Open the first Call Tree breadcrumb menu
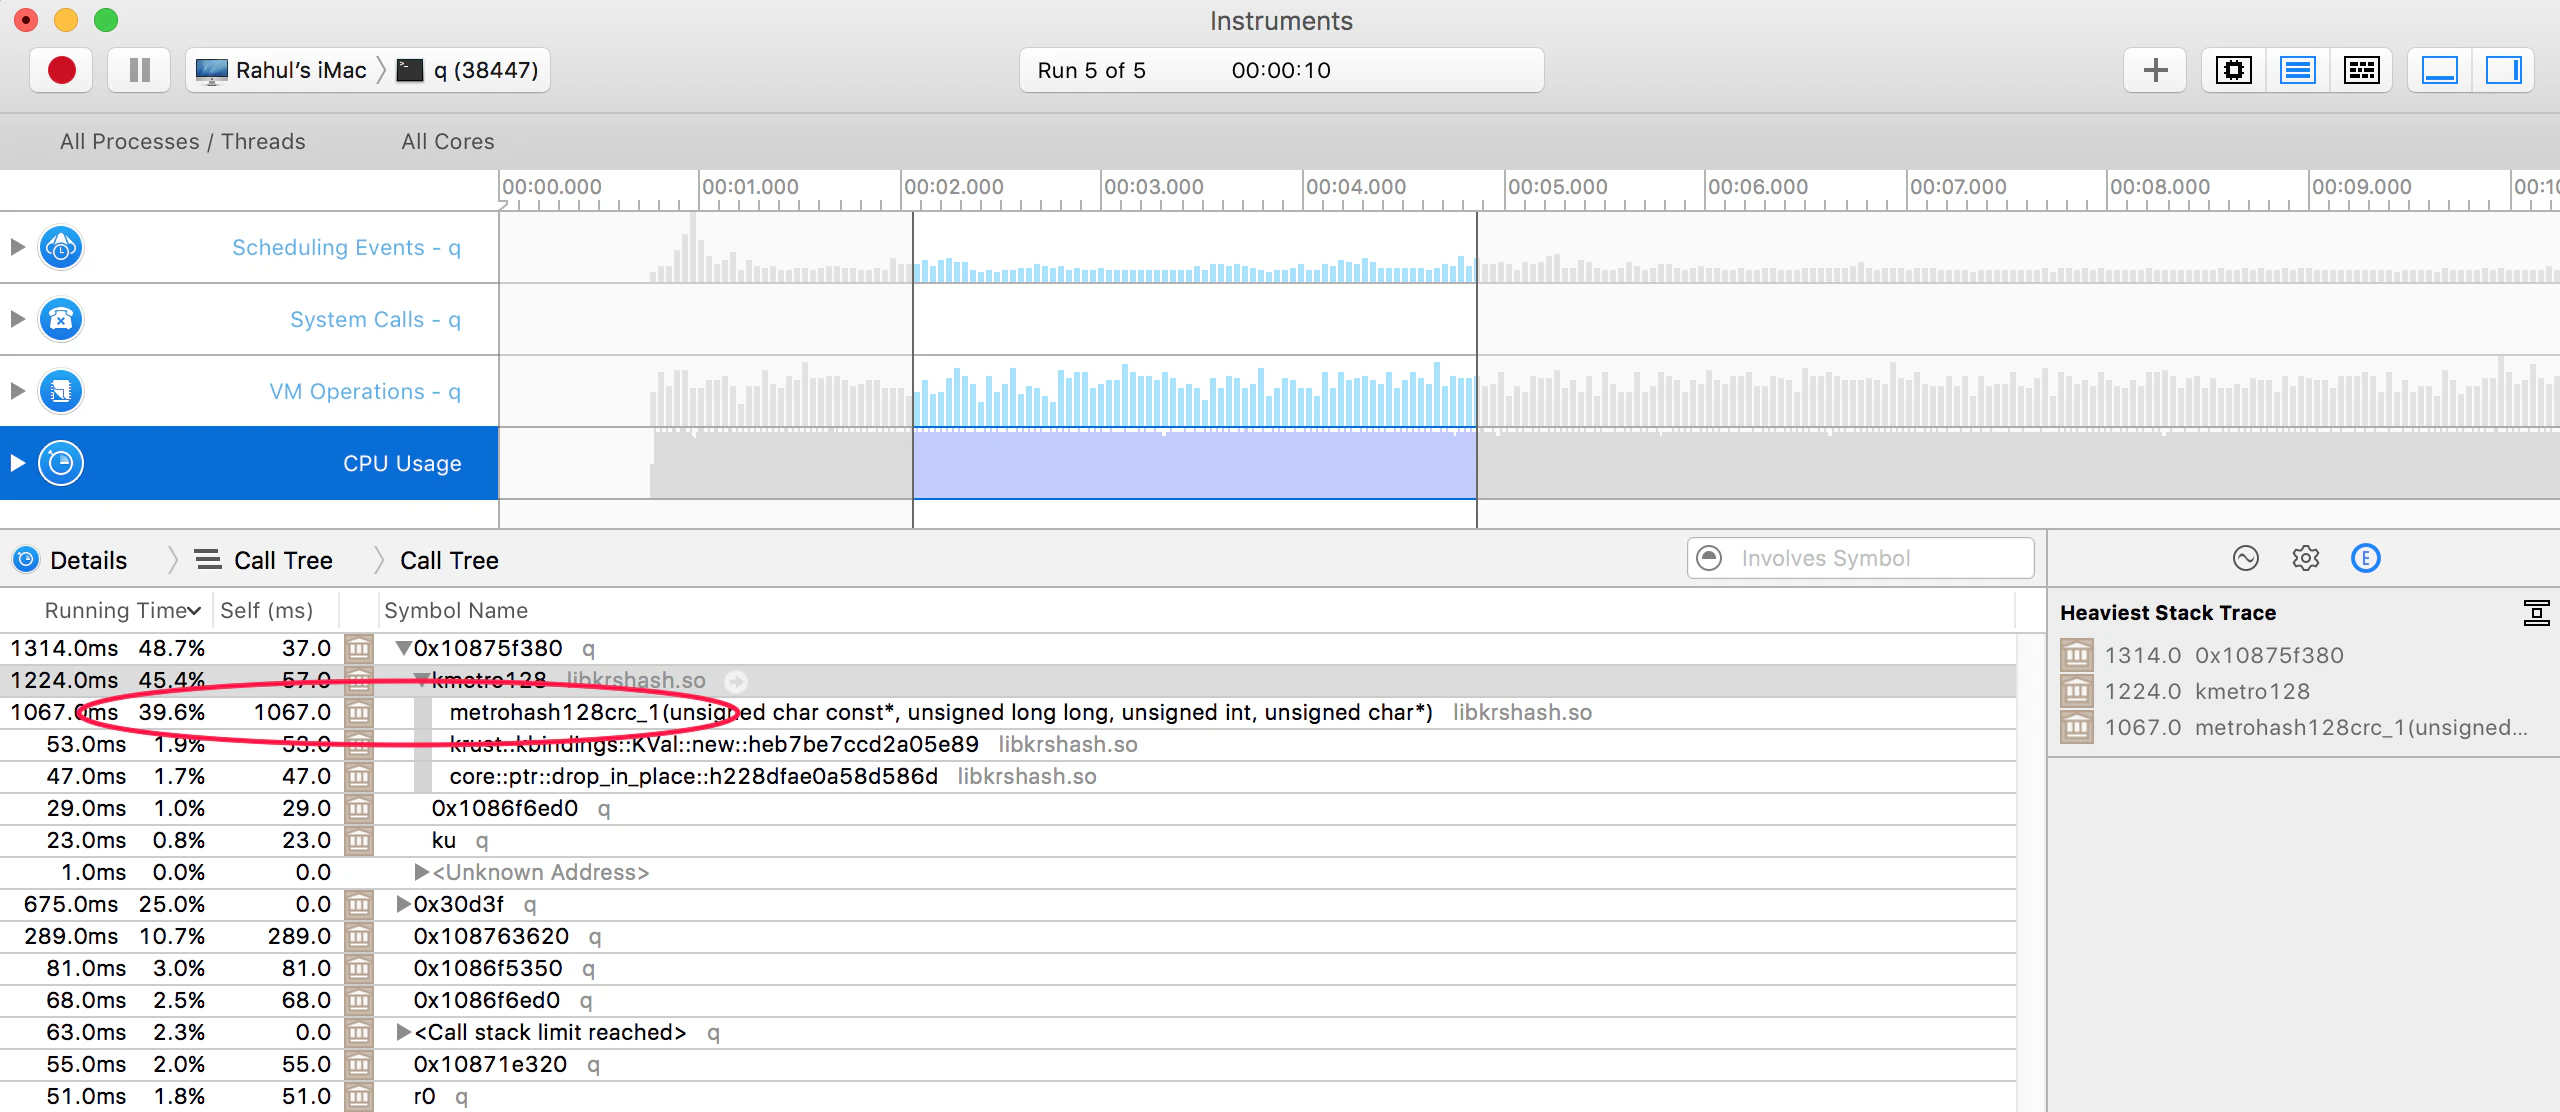The width and height of the screenshot is (2560, 1112). (264, 560)
